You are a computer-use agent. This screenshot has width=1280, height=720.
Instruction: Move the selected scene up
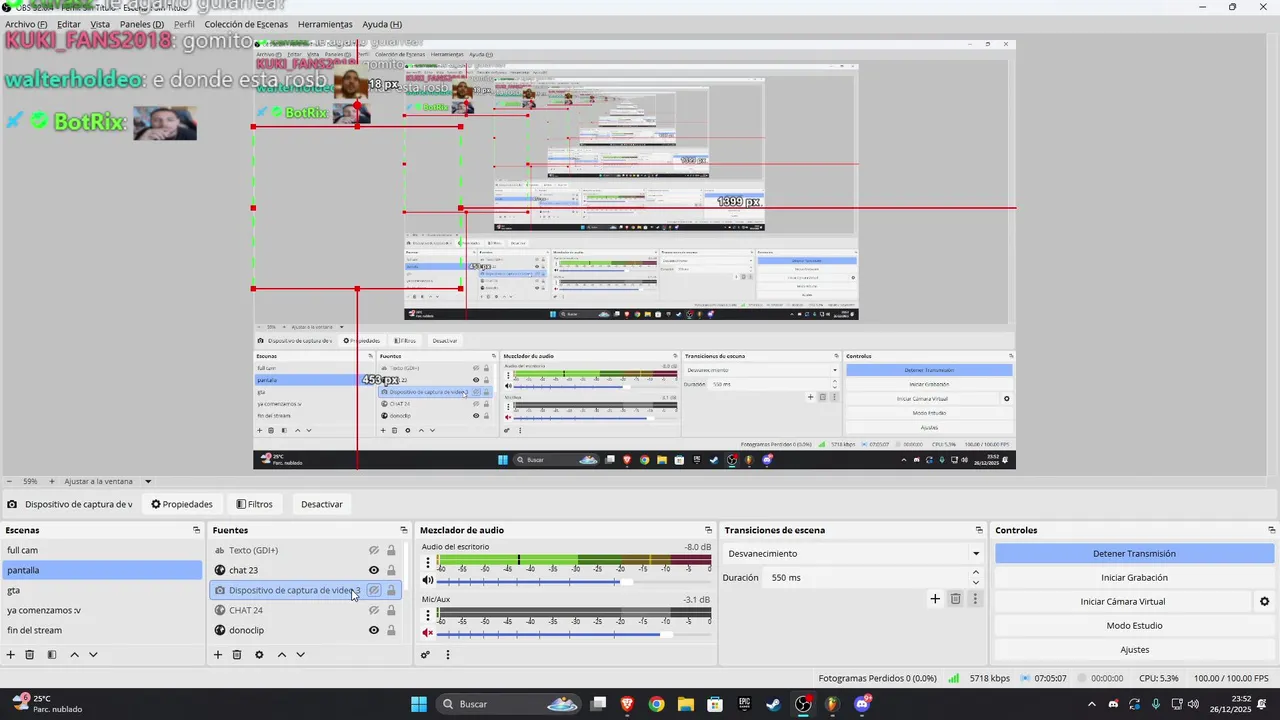click(74, 655)
